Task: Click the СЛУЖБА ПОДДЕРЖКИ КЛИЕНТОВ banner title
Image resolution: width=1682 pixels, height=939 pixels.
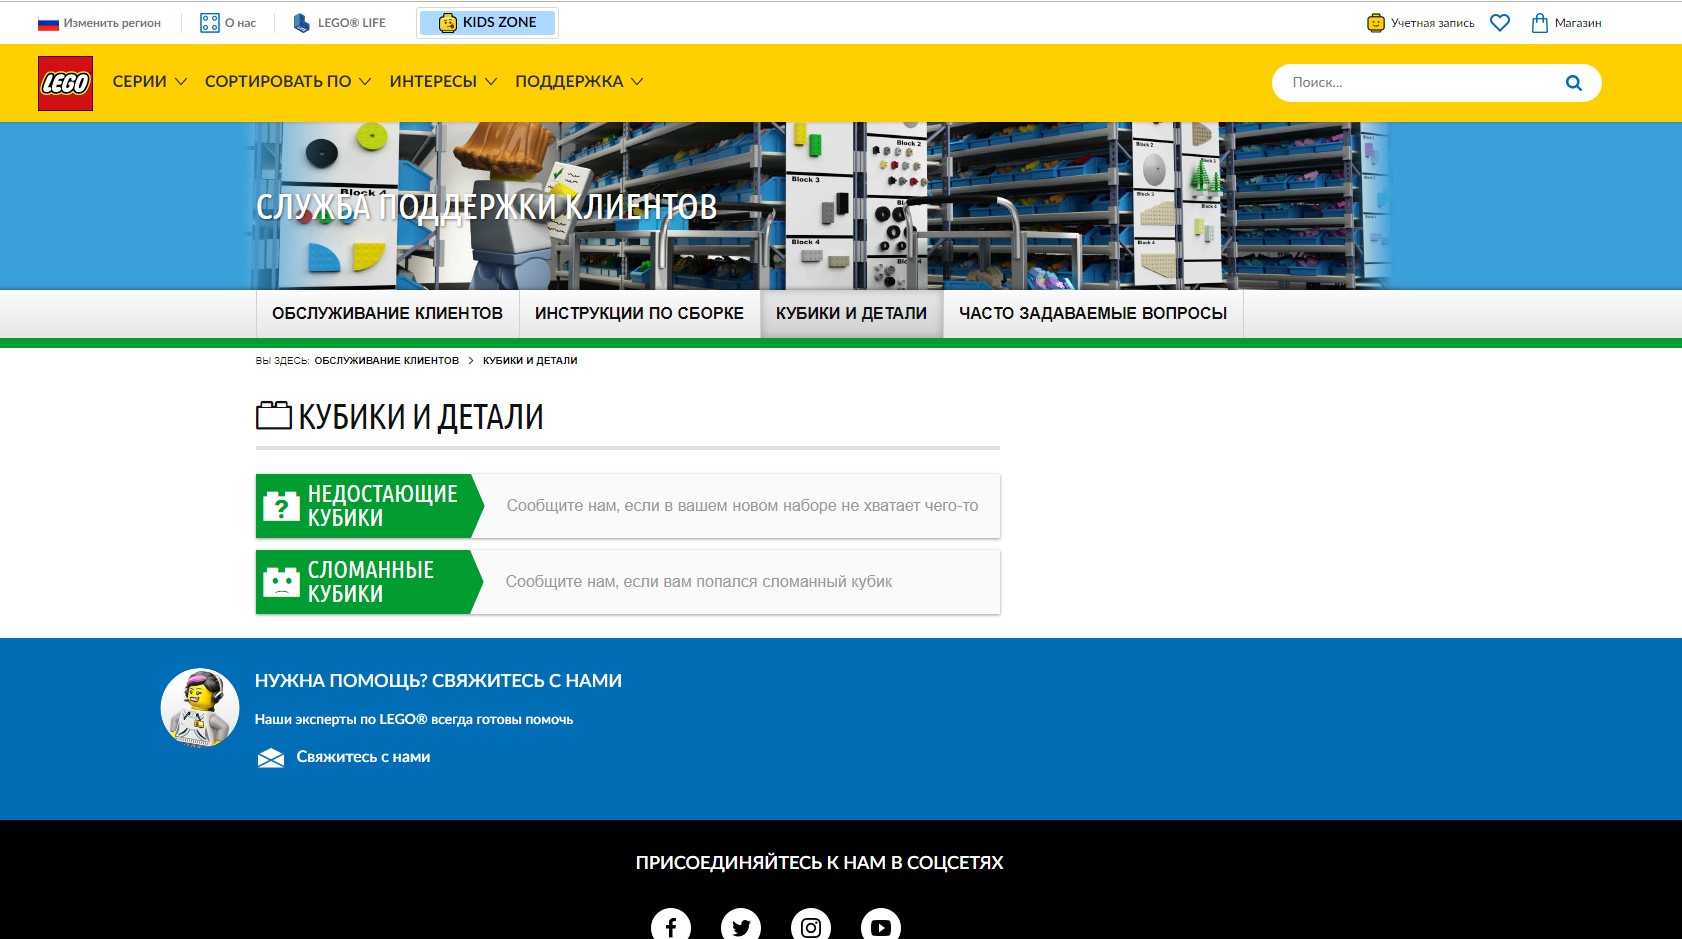Action: 487,207
